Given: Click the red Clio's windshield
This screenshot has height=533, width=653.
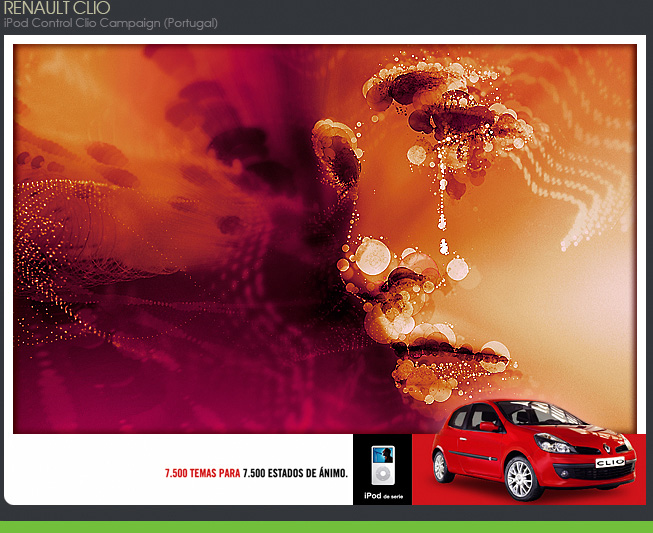Looking at the screenshot, I should coord(533,413).
